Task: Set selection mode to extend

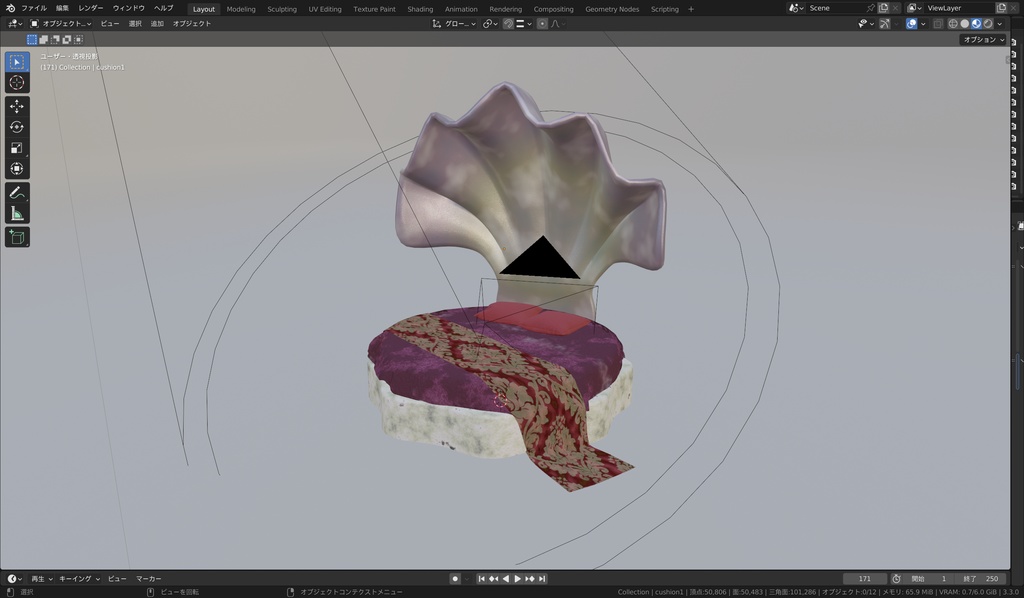Action: (43, 40)
